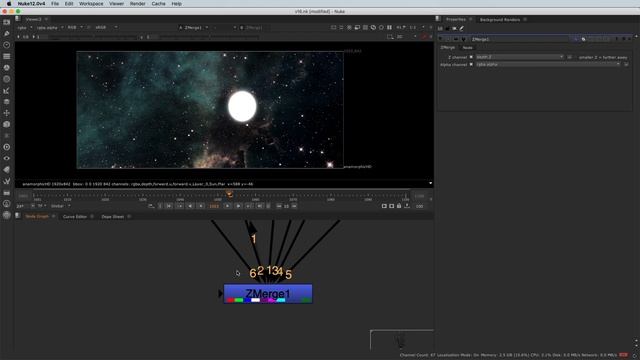Viewport: 640px width, 360px height.
Task: Toggle the timeline lock icon
Action: click(x=399, y=206)
